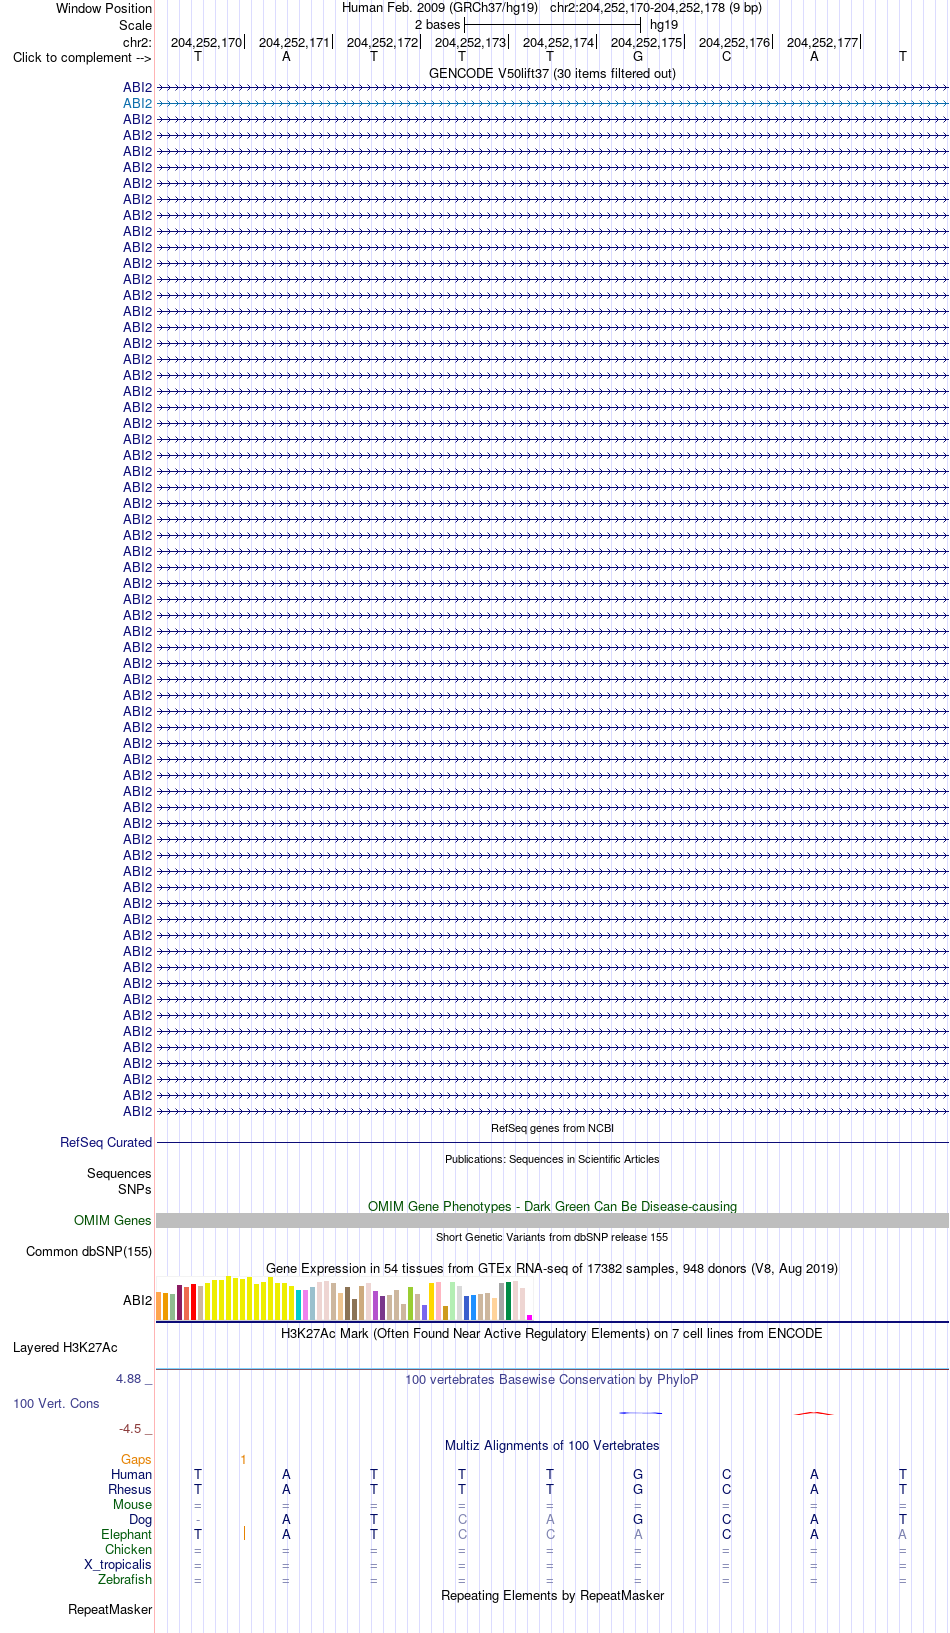Click the dark green bar in GTEx chart

(508, 1301)
